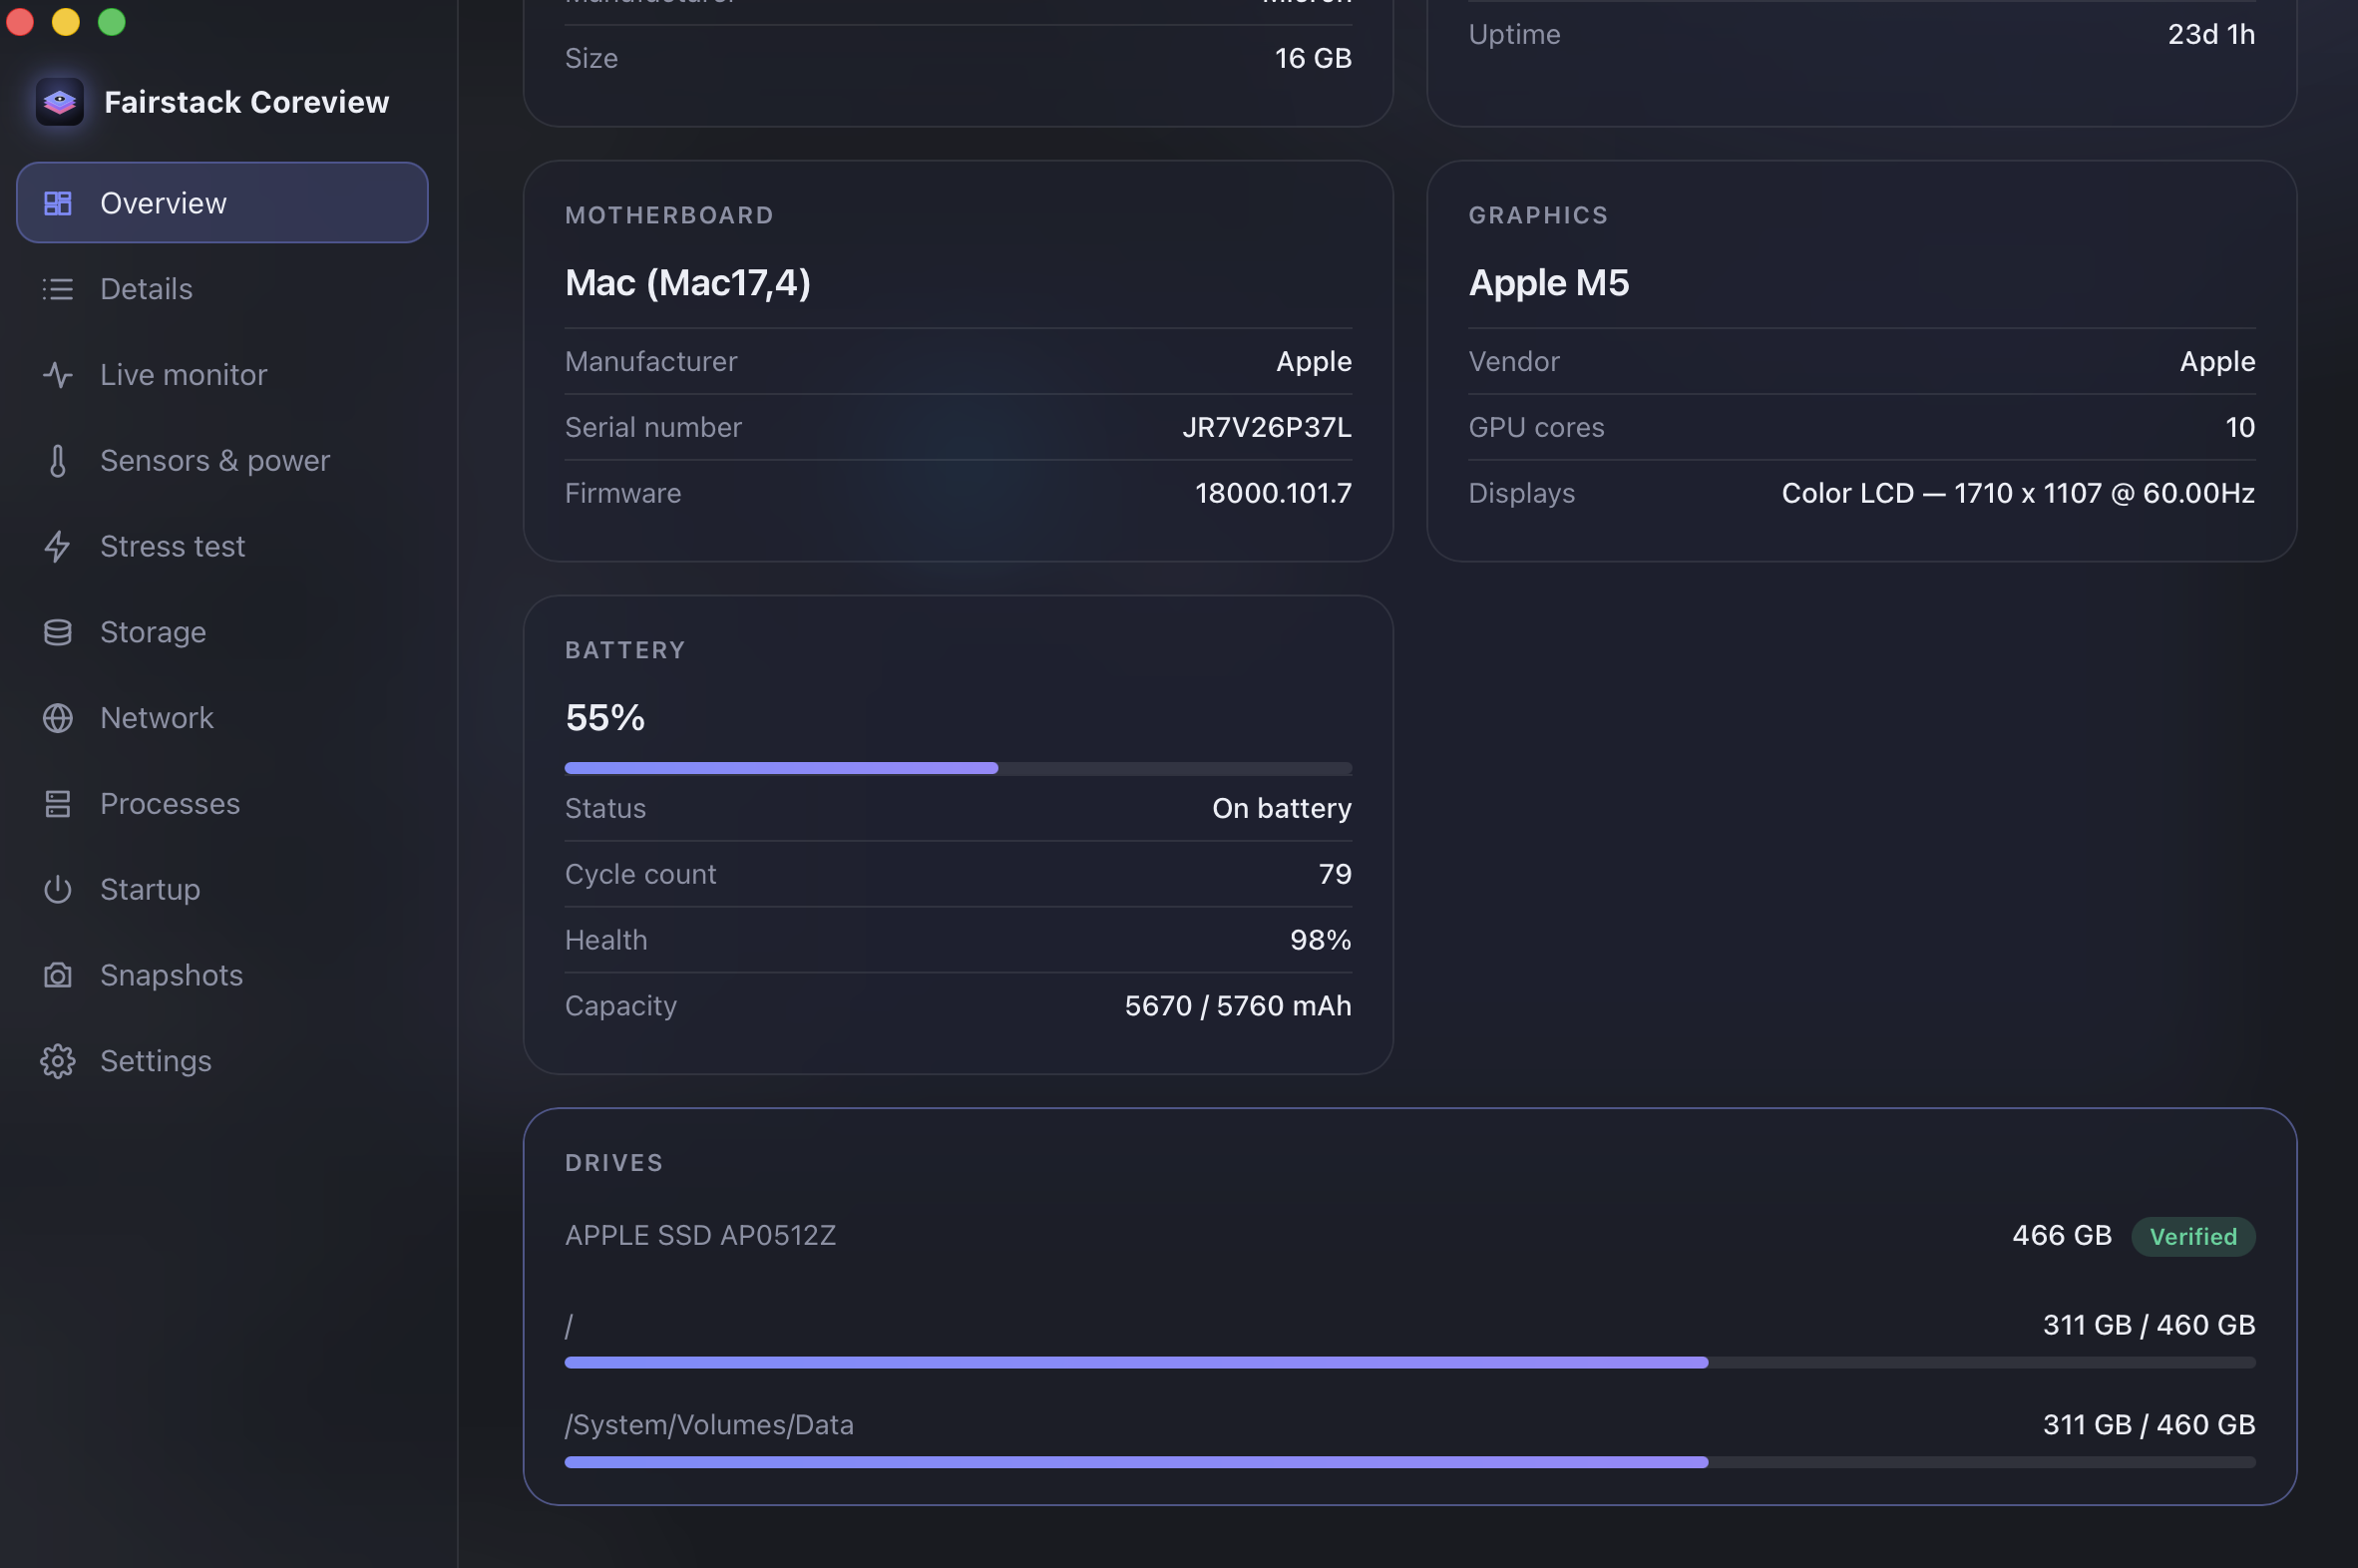Click the battery 55% heading

pos(605,718)
